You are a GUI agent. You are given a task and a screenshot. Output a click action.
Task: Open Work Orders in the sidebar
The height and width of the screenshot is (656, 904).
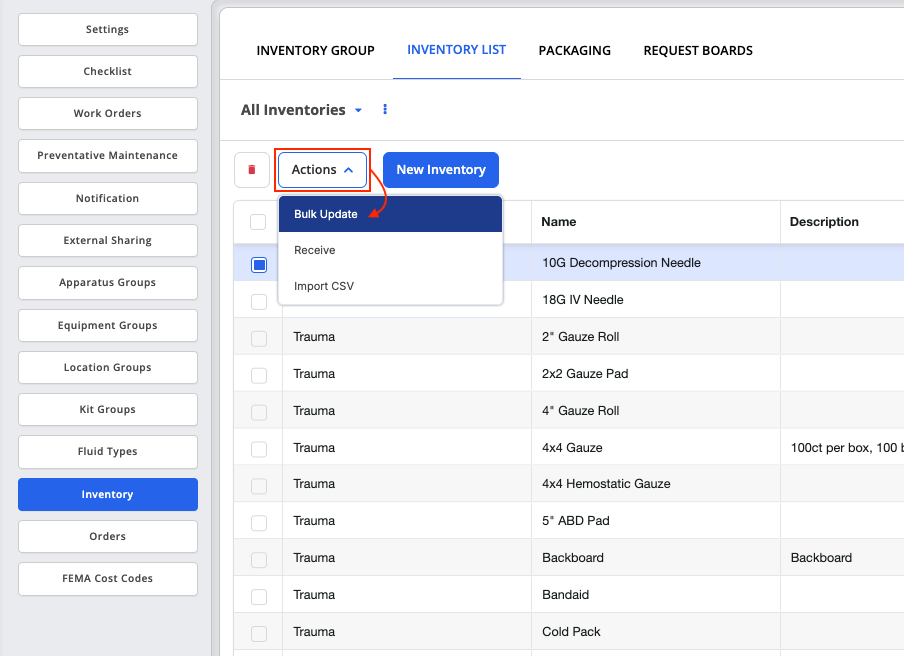click(x=108, y=114)
